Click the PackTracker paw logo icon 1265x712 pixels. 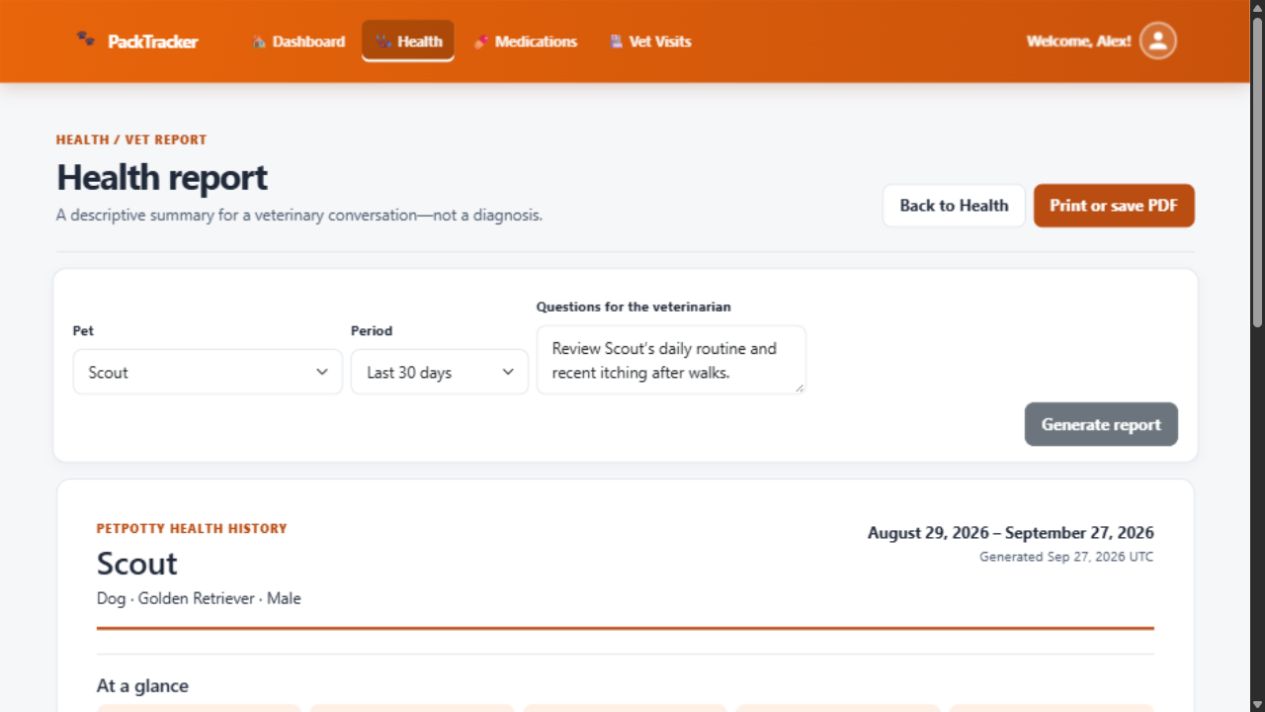tap(86, 40)
